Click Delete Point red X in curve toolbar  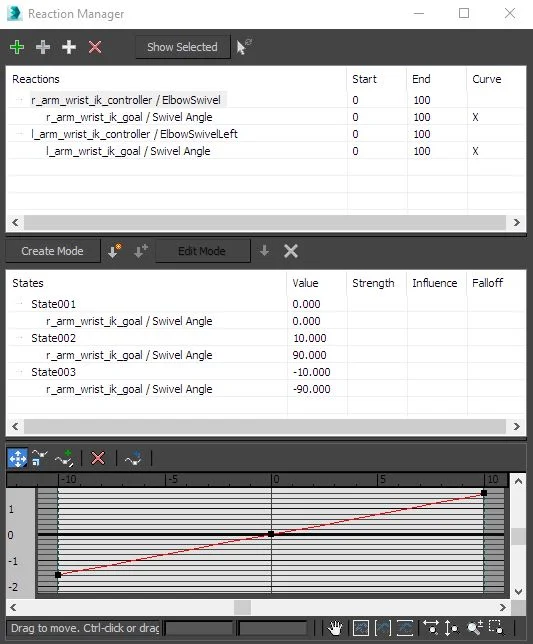click(x=98, y=458)
